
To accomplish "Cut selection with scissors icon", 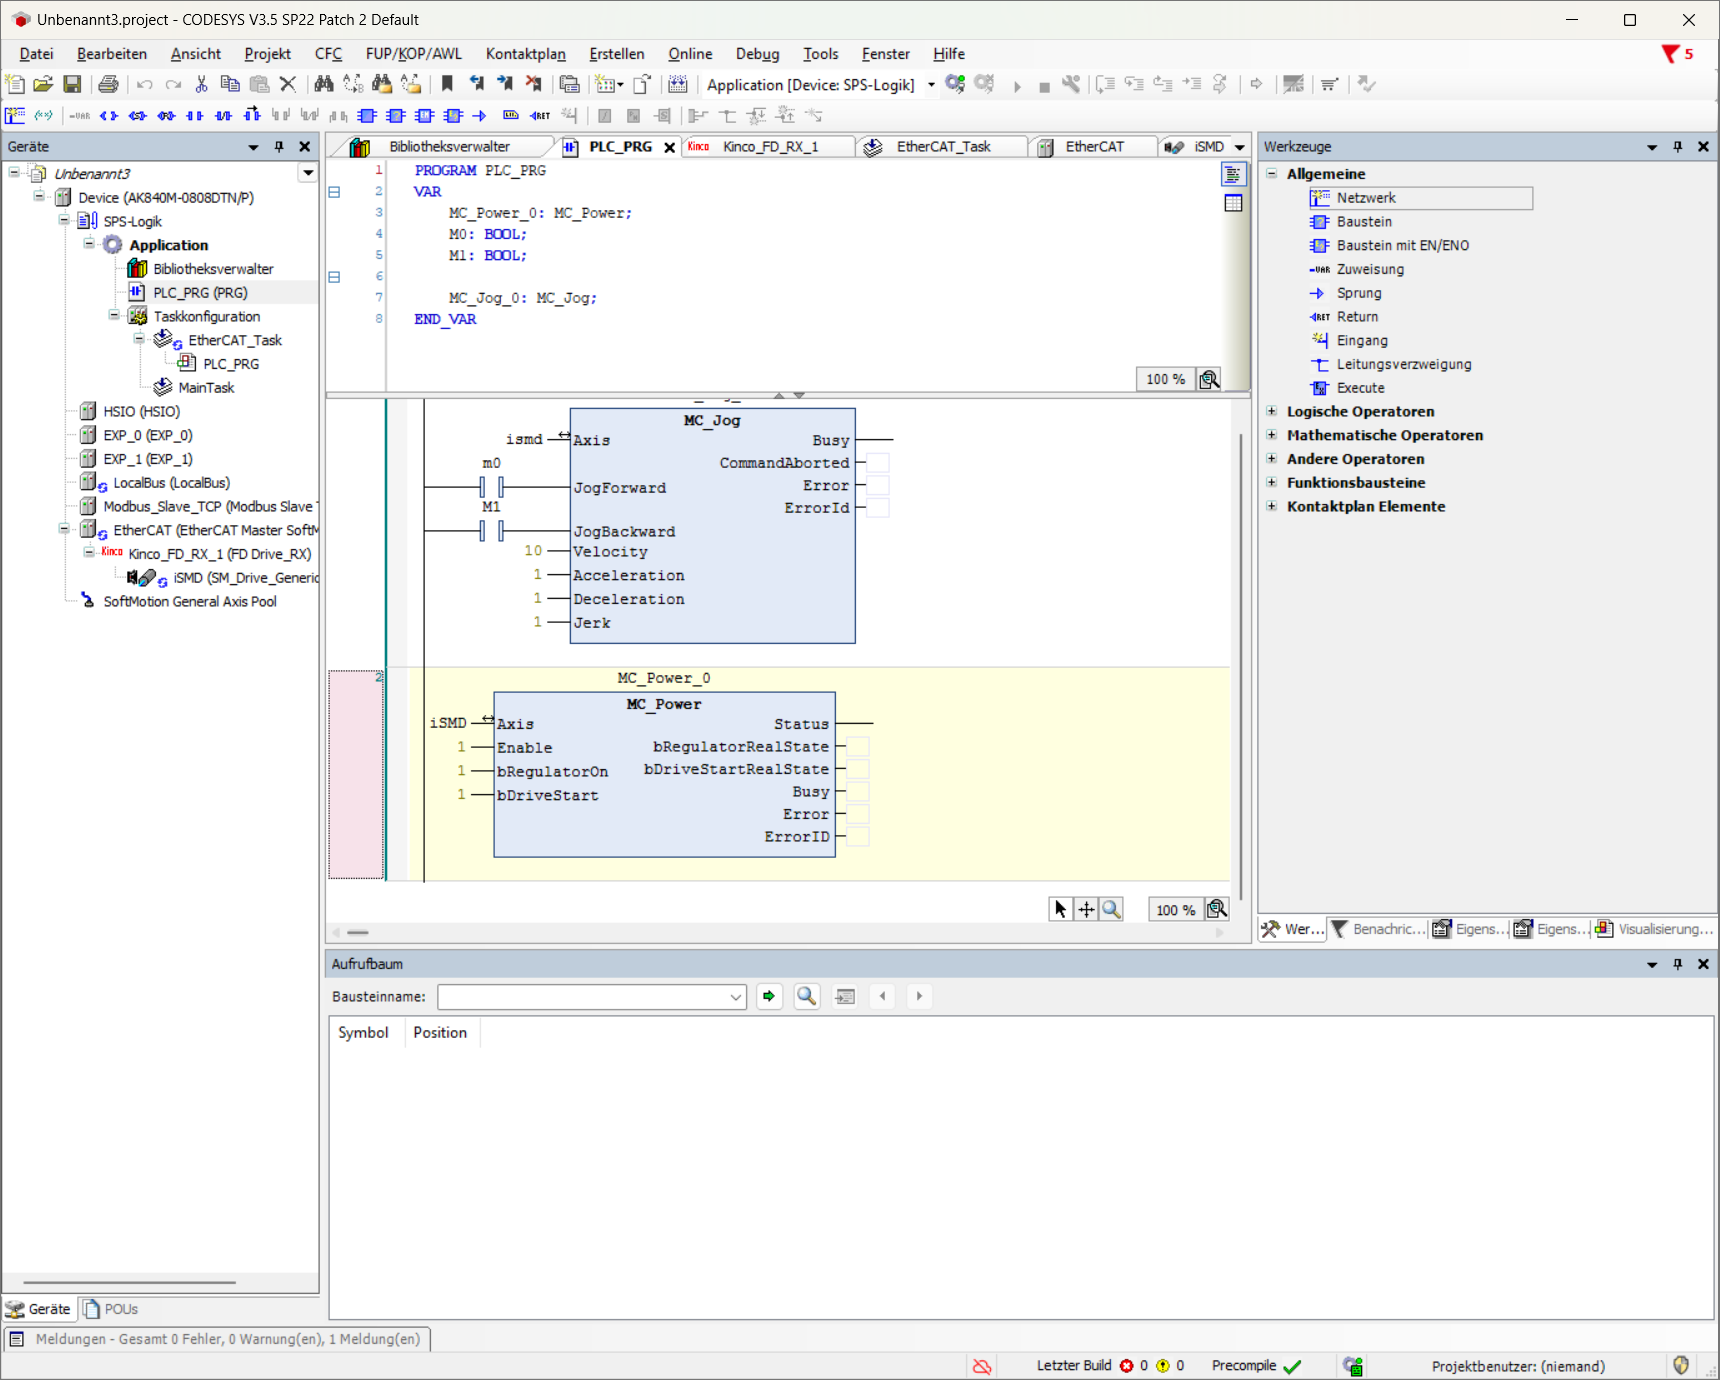I will [x=202, y=85].
